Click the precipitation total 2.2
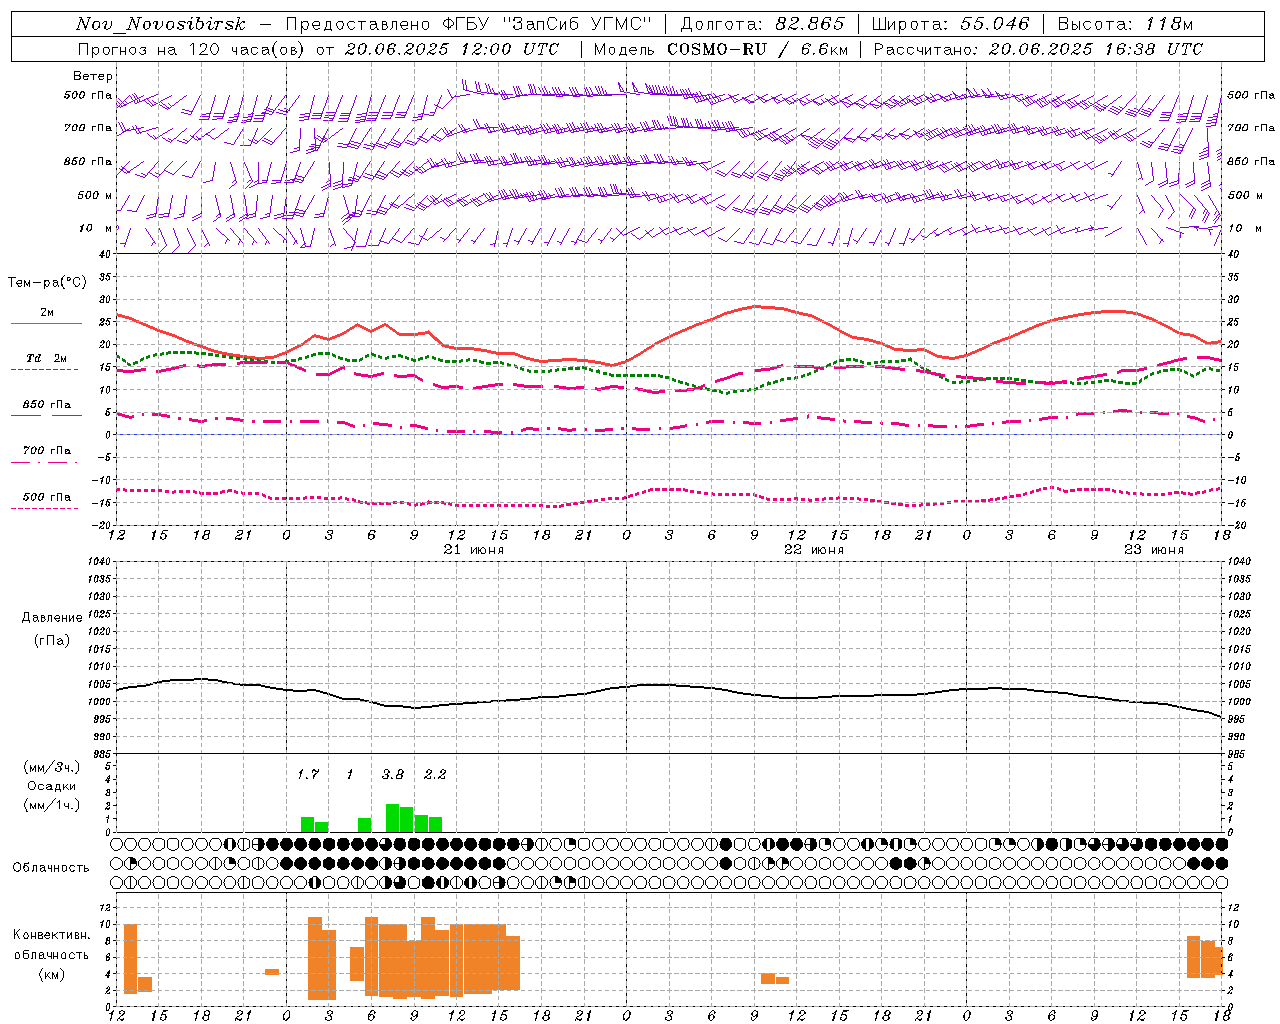 click(x=435, y=774)
